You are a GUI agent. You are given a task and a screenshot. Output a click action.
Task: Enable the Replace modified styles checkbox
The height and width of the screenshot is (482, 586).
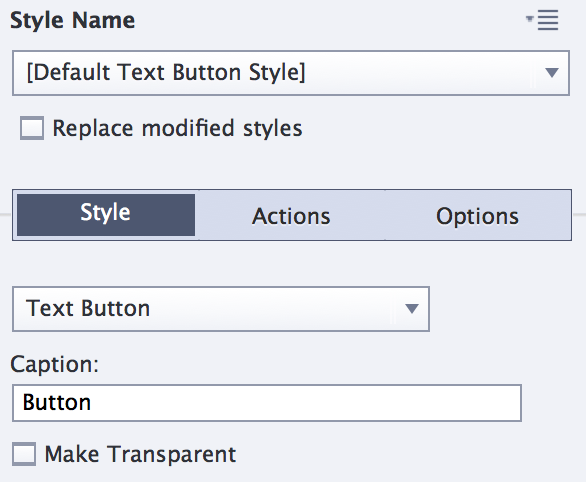(32, 128)
